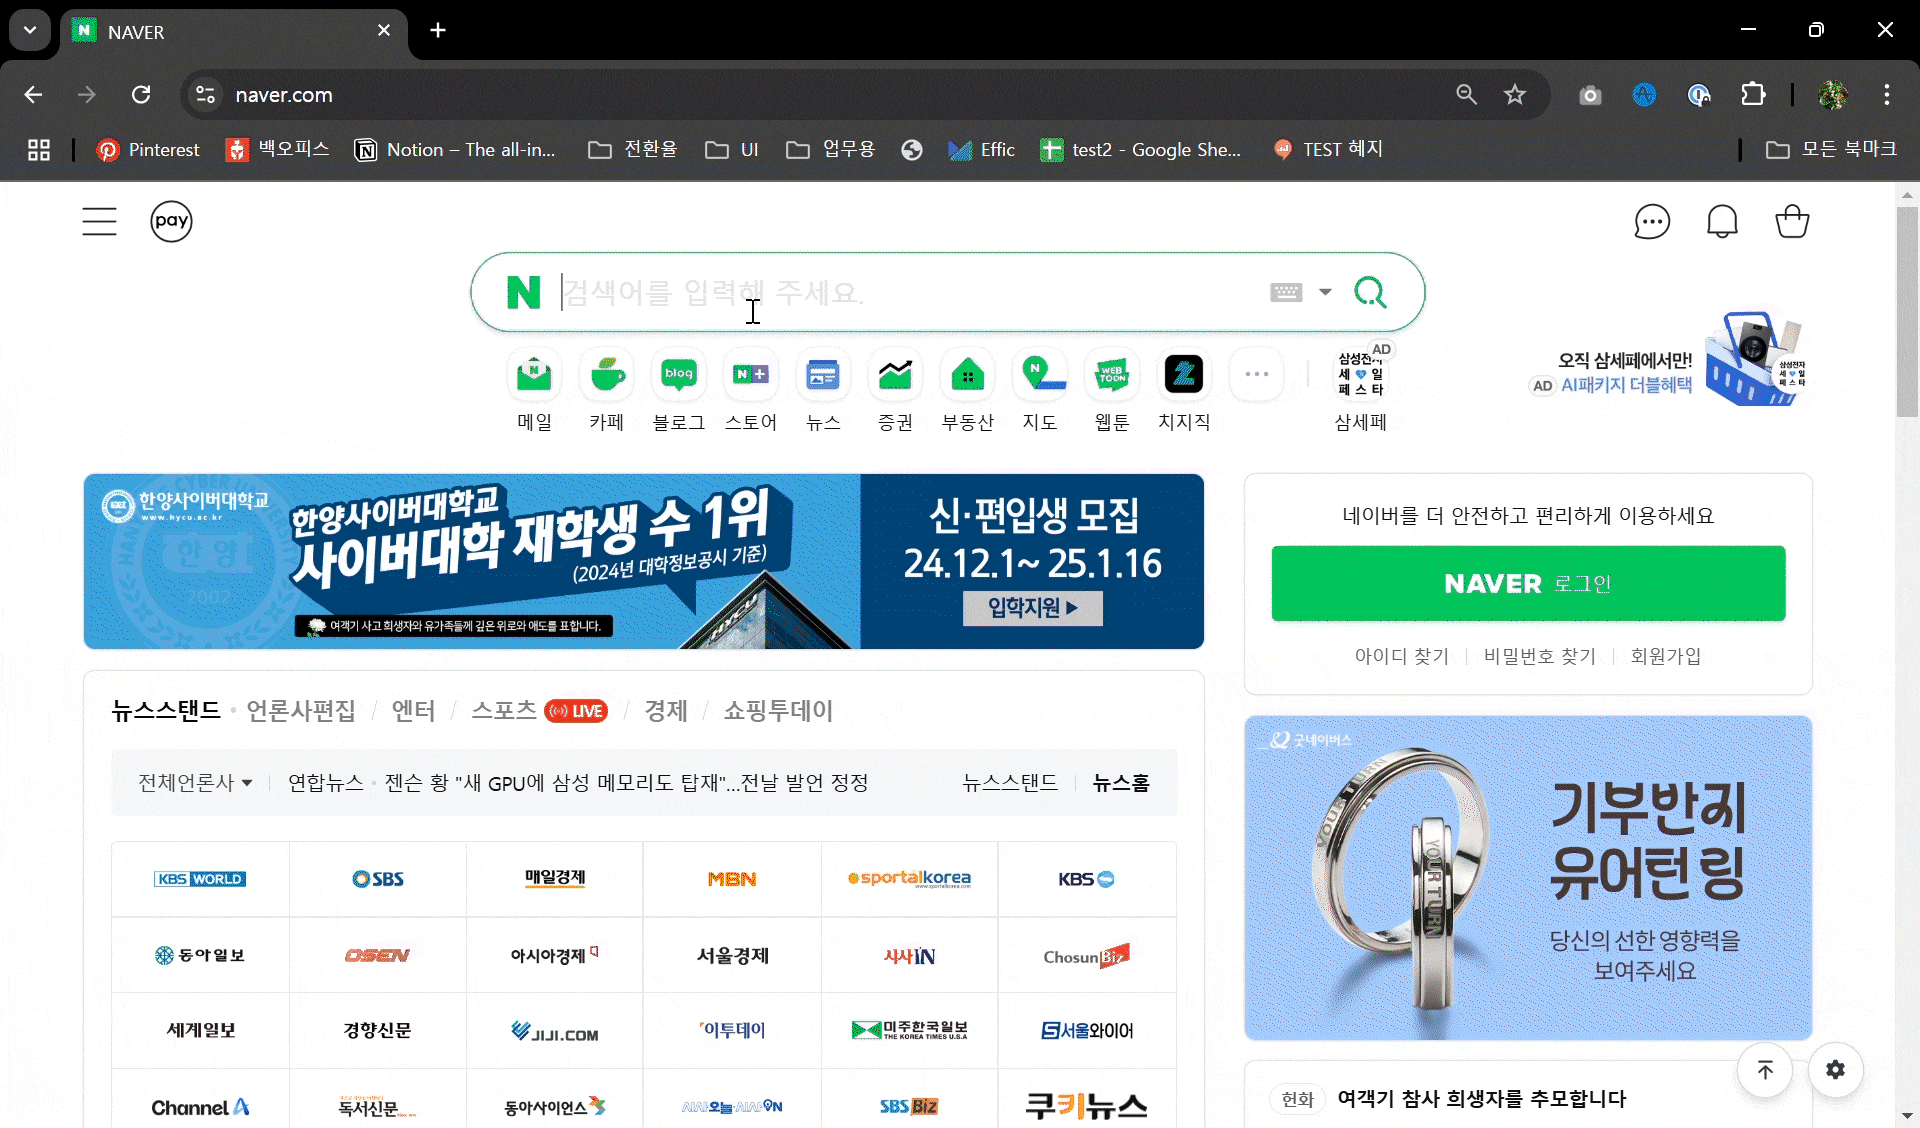The height and width of the screenshot is (1128, 1920).
Task: Click the scroll-to-top arrow button
Action: (1765, 1070)
